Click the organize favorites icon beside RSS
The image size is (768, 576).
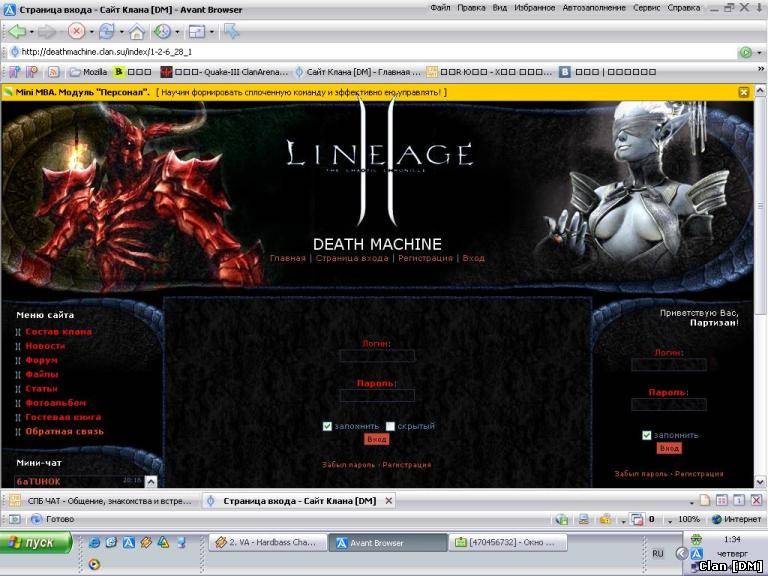(x=31, y=72)
